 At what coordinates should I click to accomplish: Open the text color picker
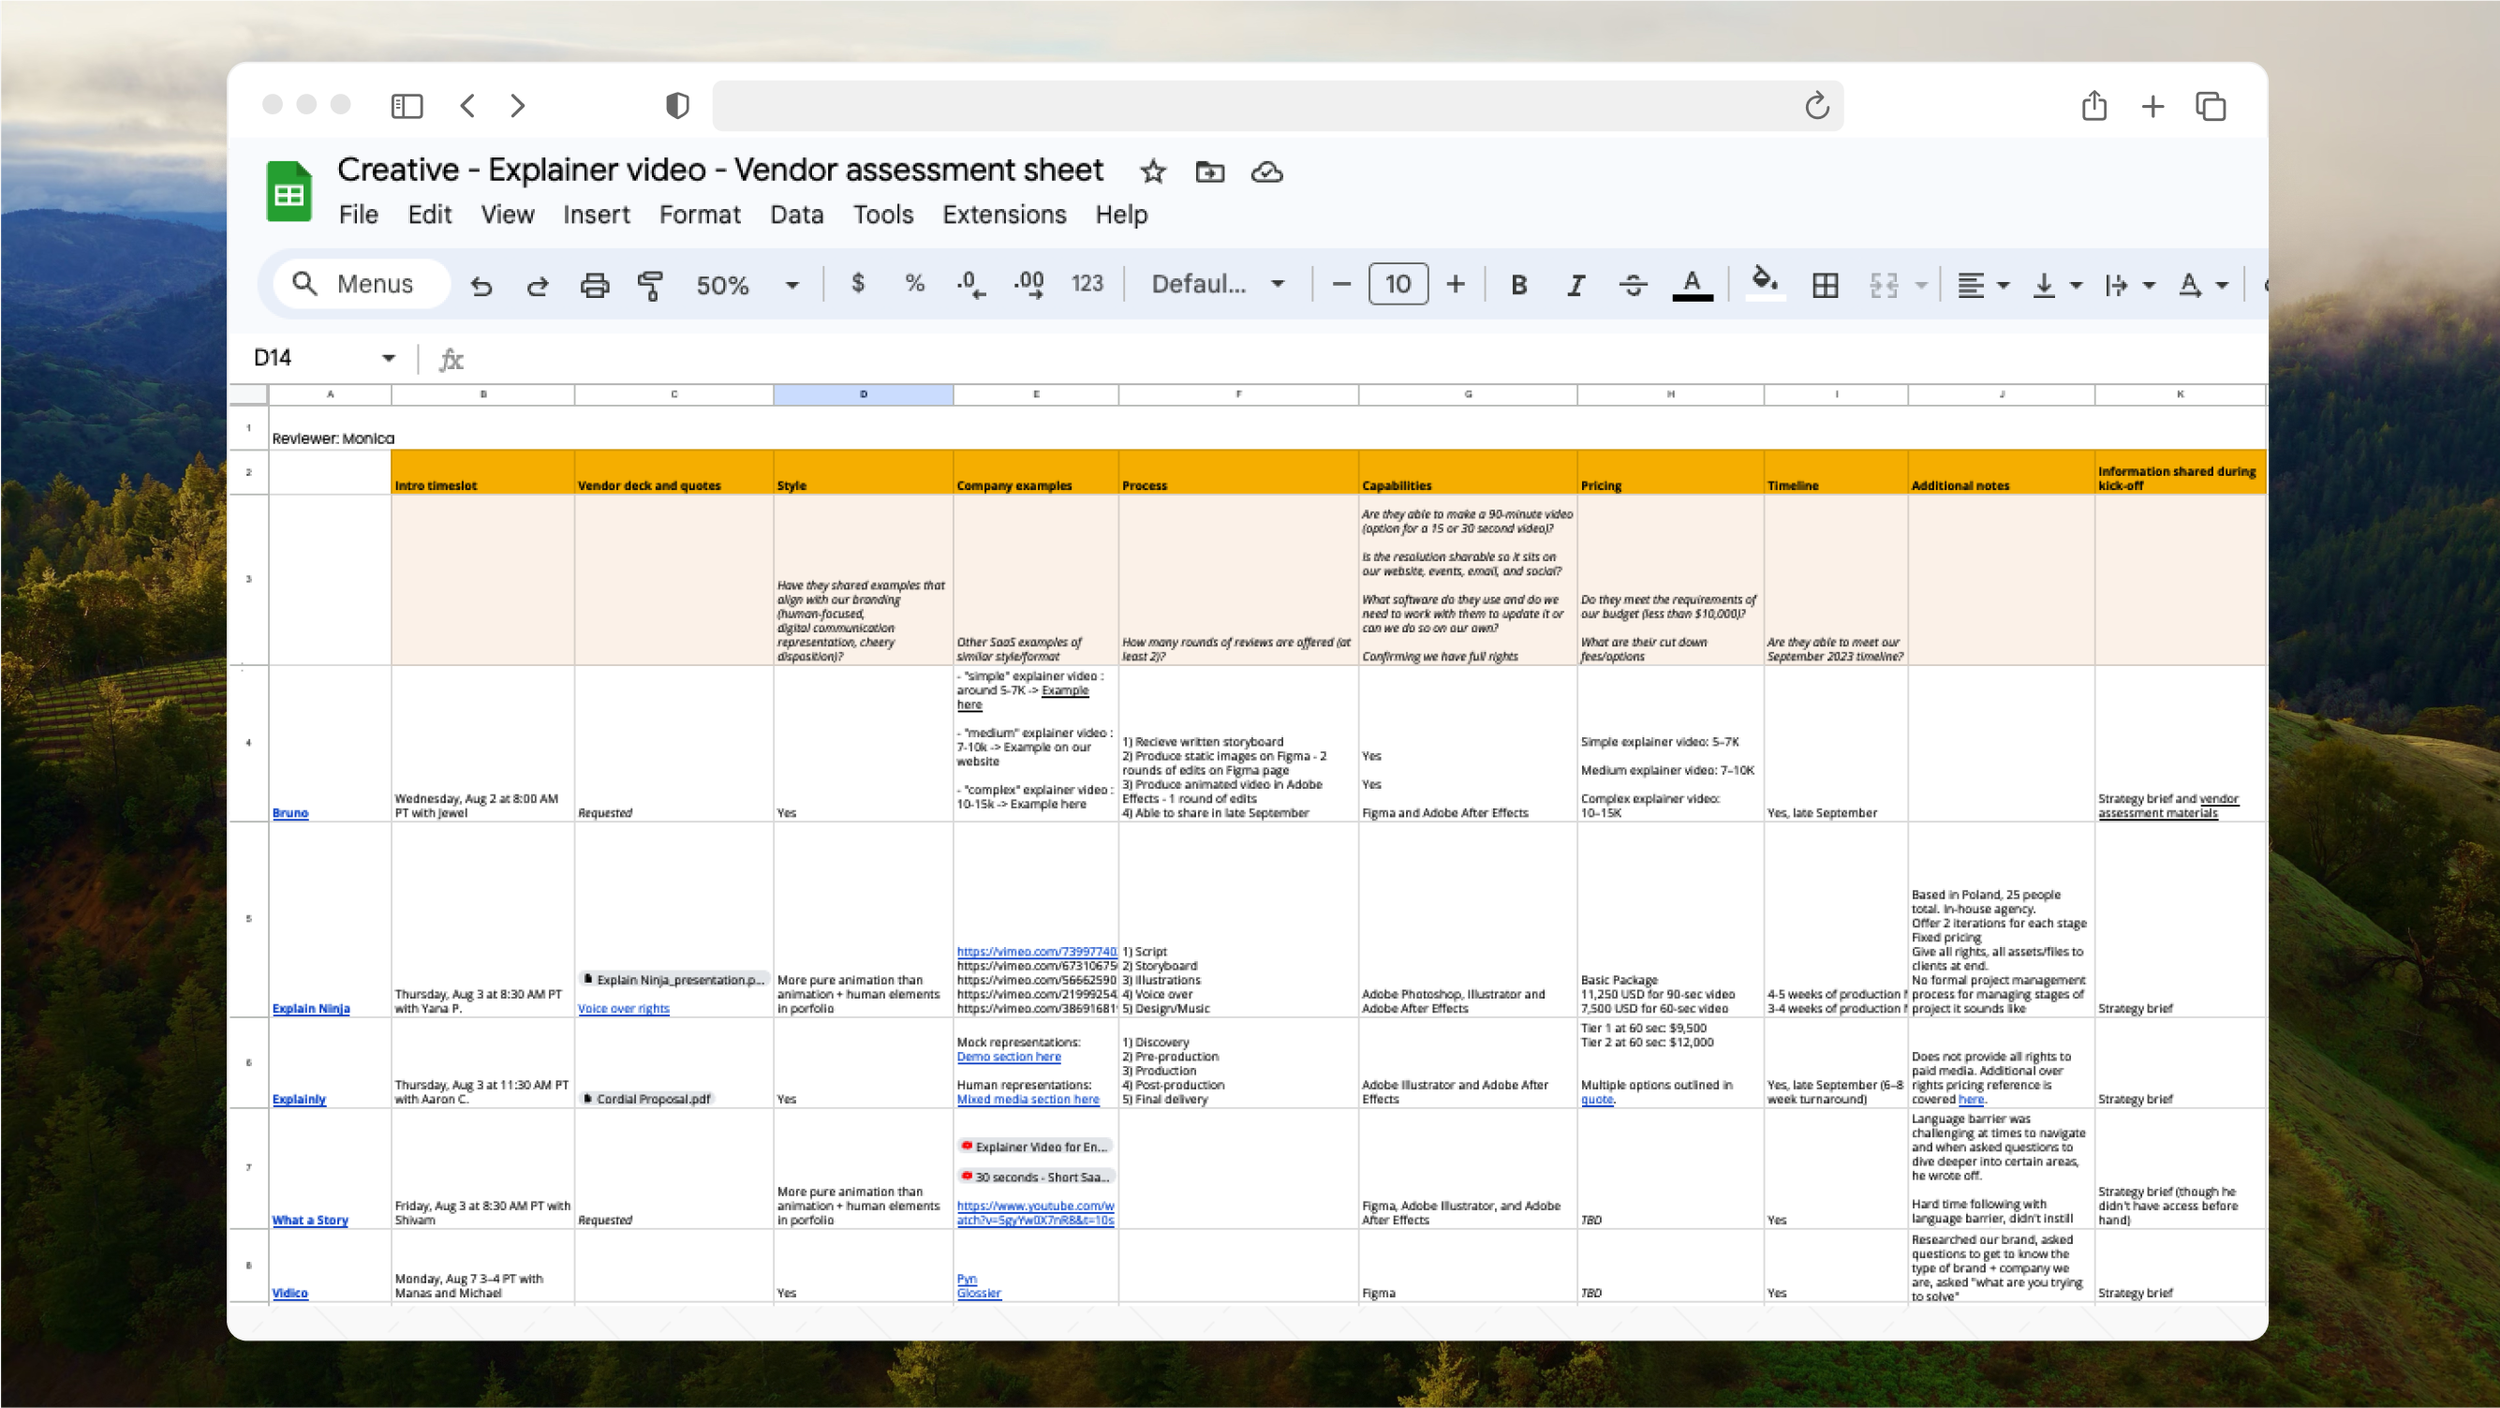tap(1692, 285)
